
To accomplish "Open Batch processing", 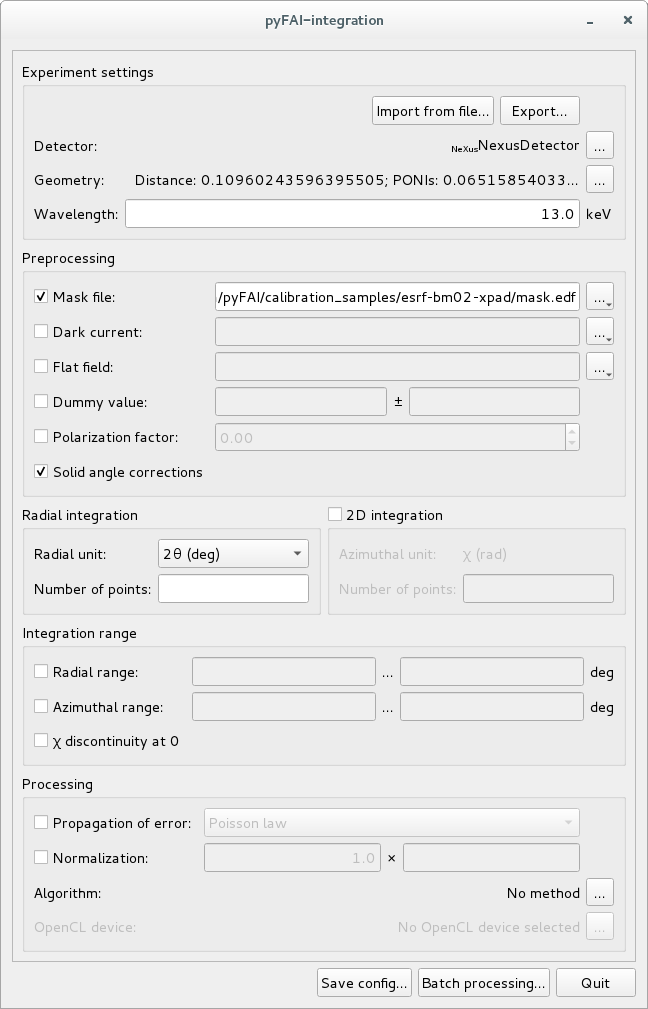I will click(484, 983).
